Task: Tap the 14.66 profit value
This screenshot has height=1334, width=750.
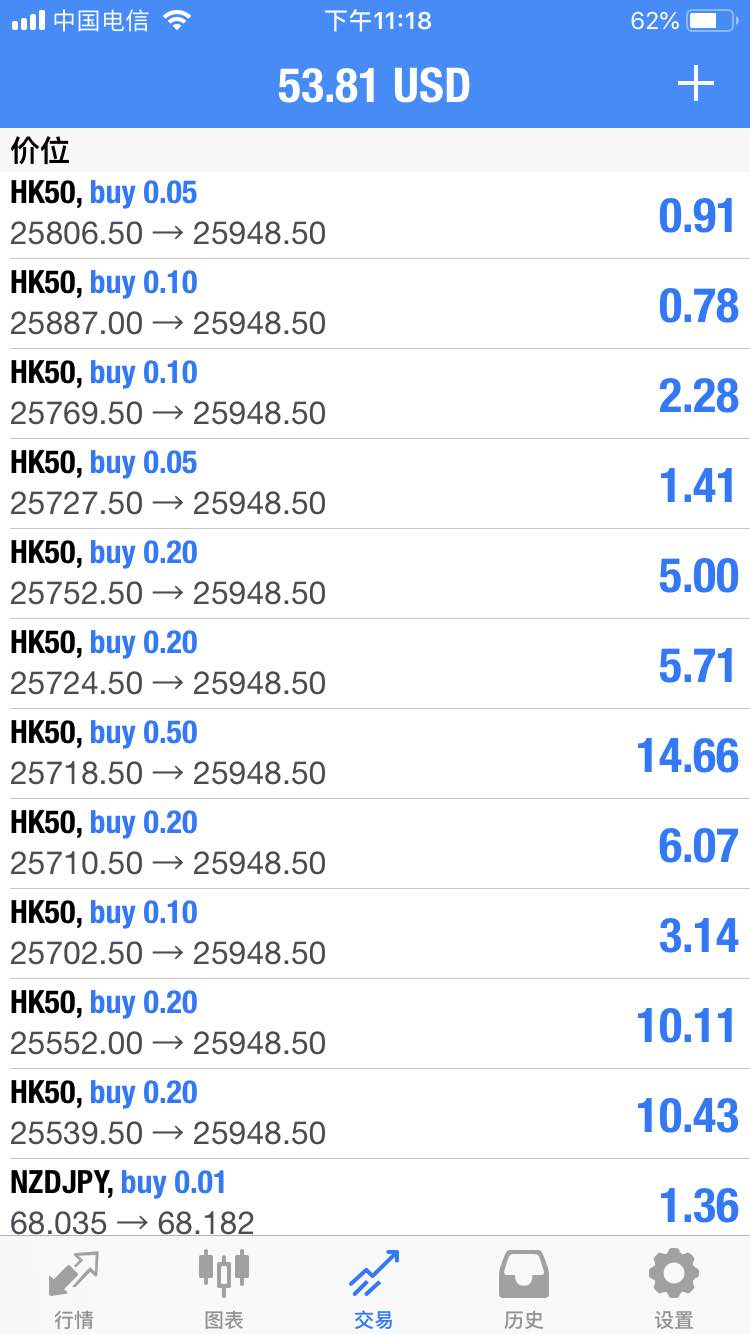Action: click(688, 756)
